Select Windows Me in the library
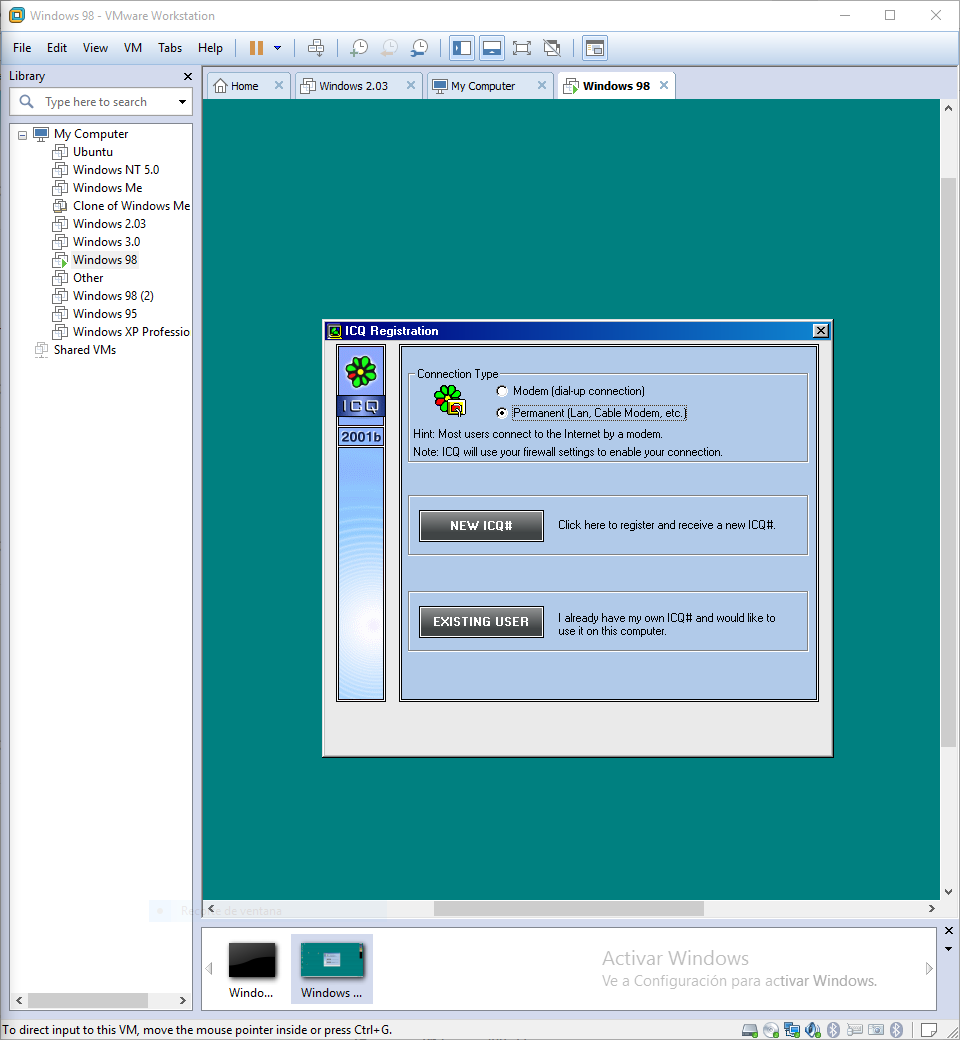 [107, 188]
